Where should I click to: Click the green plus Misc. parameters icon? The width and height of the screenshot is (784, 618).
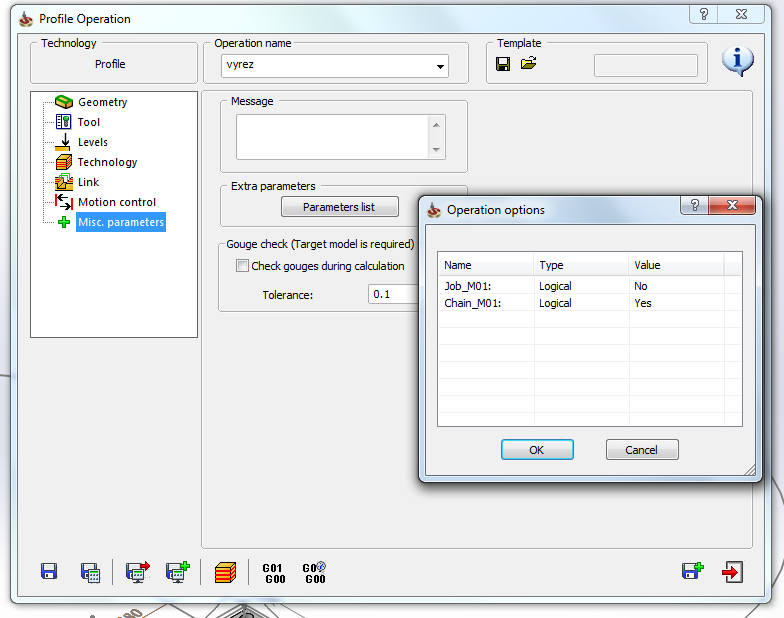pyautogui.click(x=64, y=222)
